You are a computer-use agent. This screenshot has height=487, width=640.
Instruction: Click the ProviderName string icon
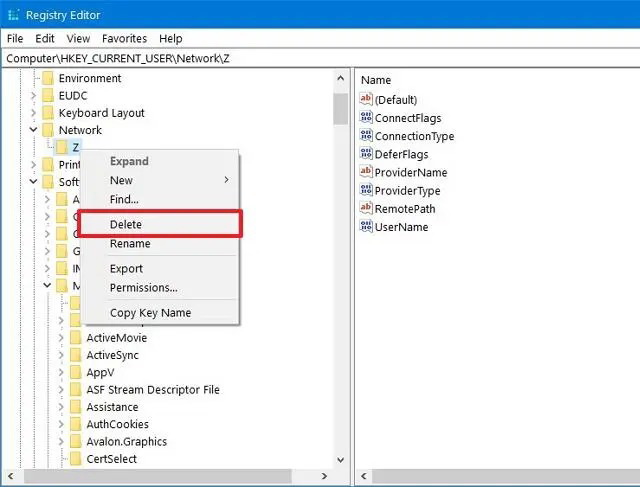(366, 171)
